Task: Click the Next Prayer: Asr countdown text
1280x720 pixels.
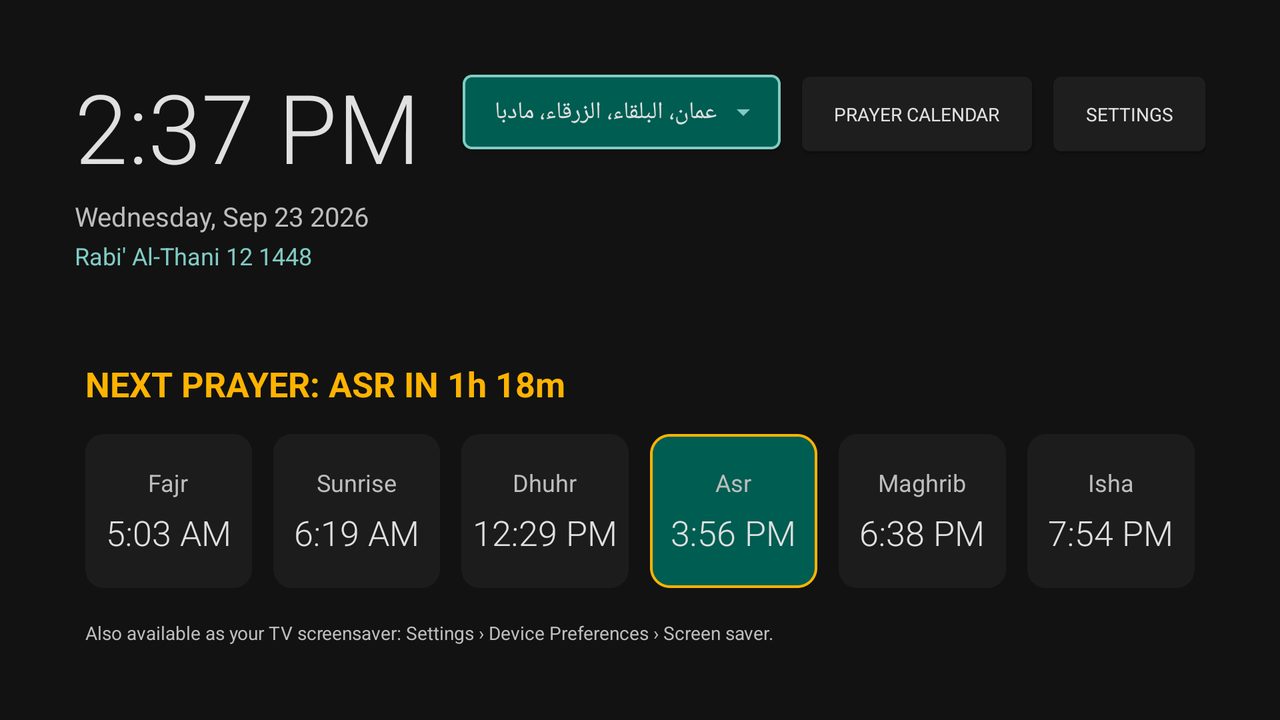Action: tap(325, 385)
